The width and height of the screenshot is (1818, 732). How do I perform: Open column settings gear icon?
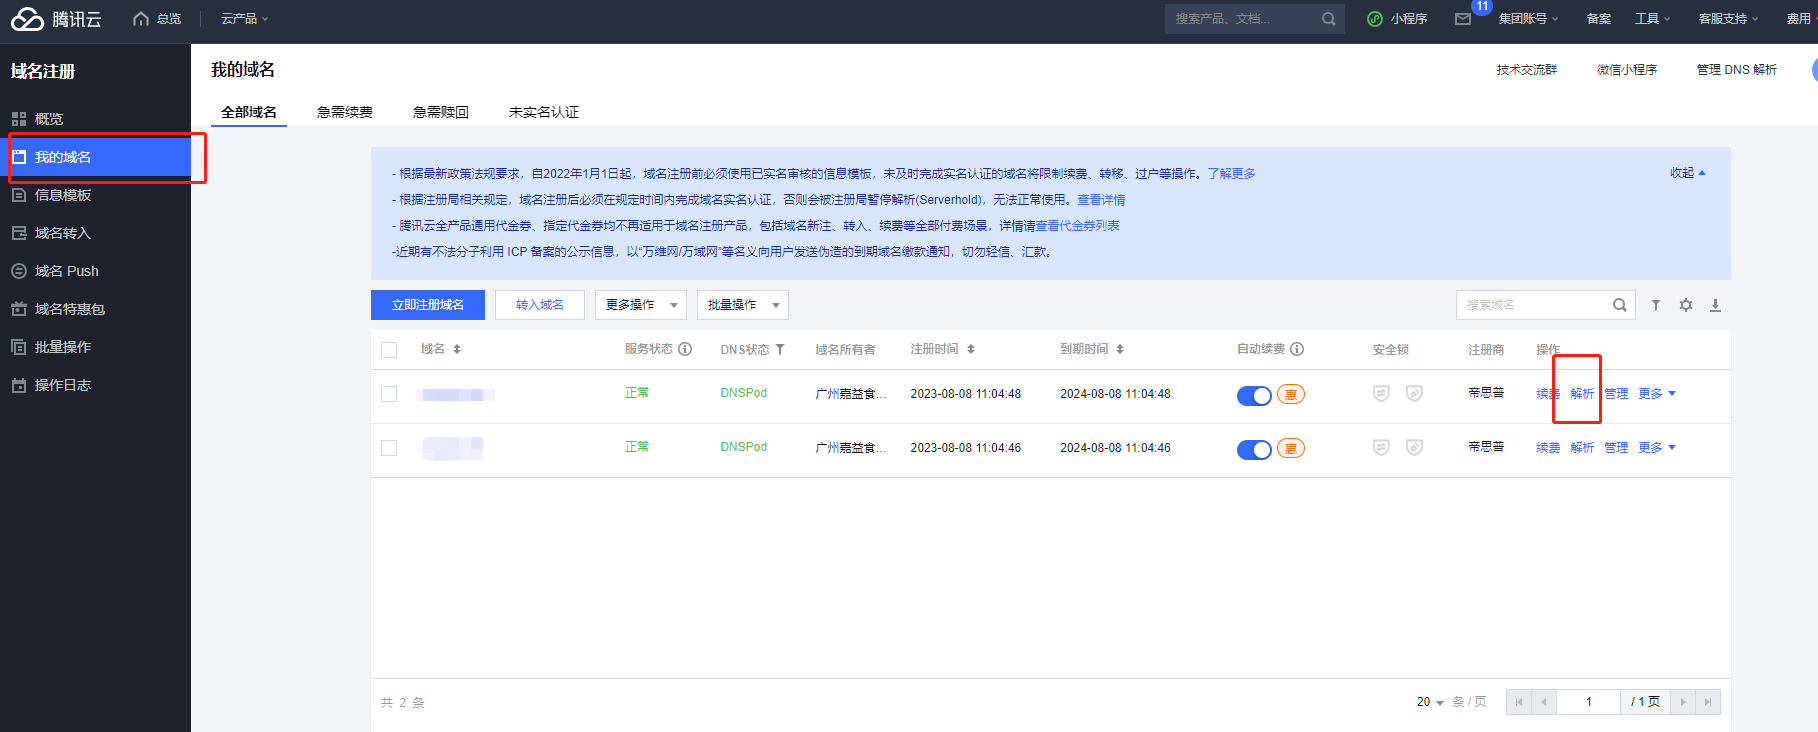[x=1686, y=305]
